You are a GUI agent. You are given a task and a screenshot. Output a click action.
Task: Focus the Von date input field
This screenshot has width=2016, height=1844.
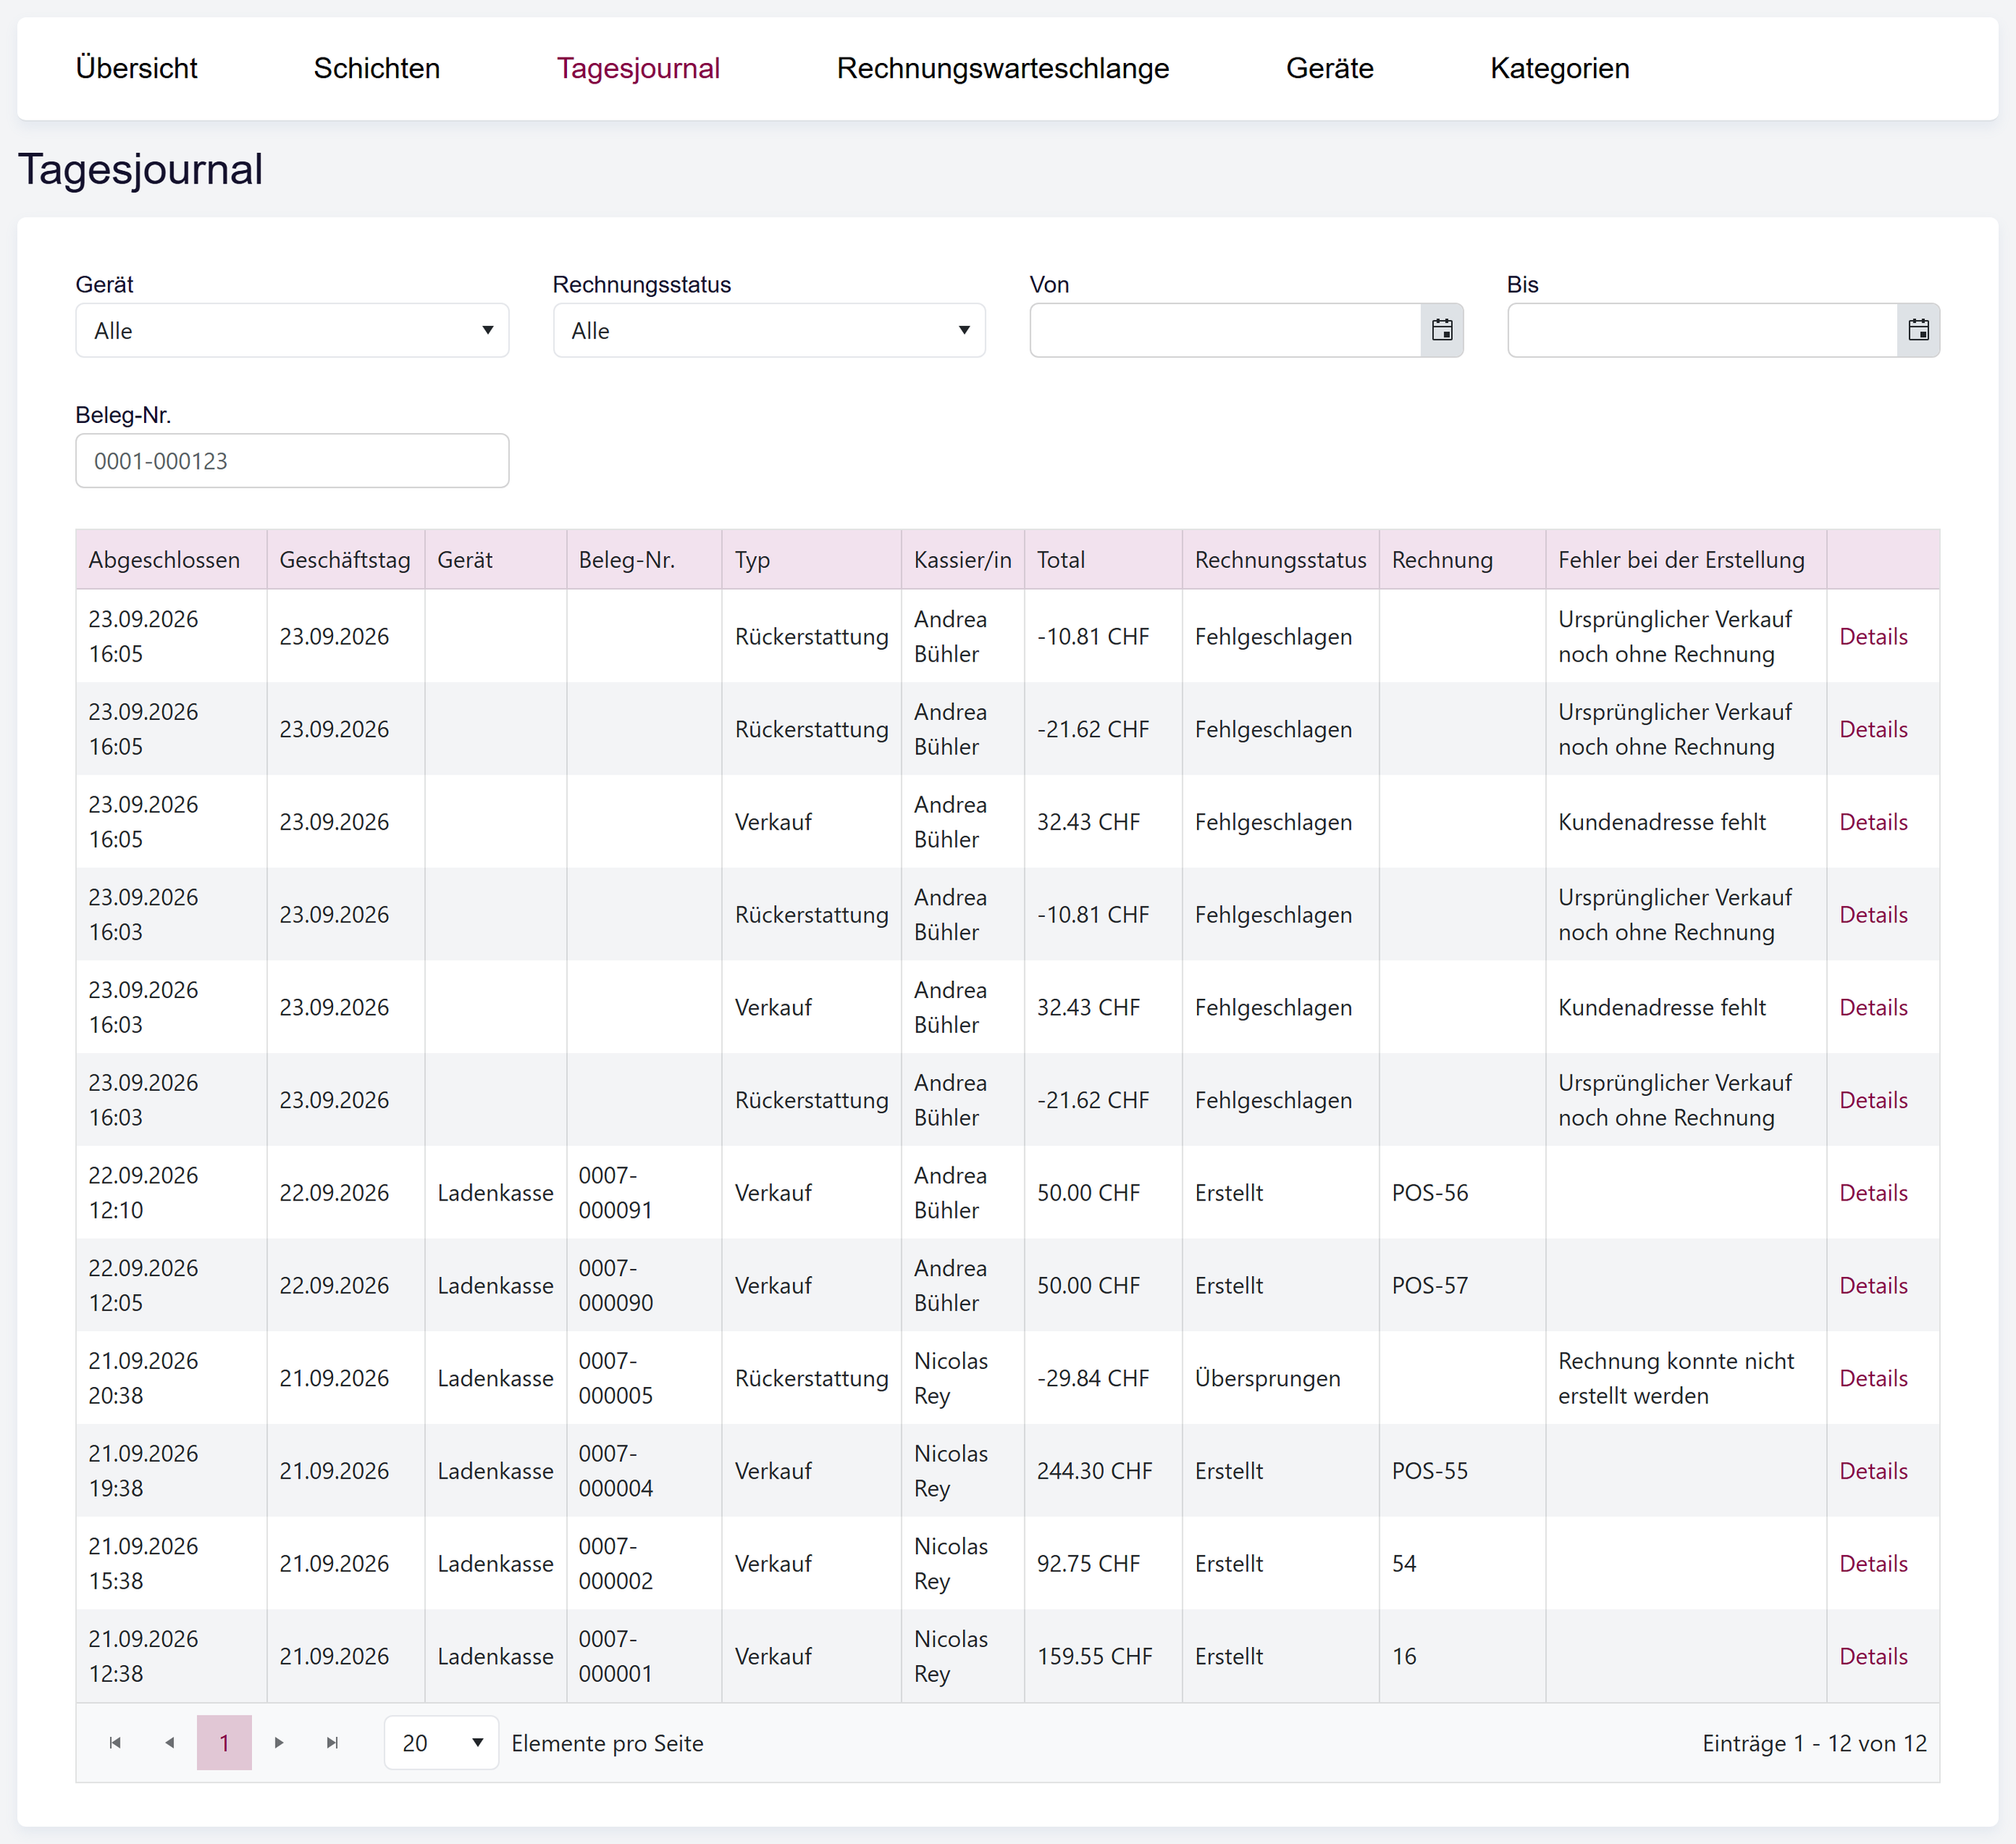[x=1226, y=330]
